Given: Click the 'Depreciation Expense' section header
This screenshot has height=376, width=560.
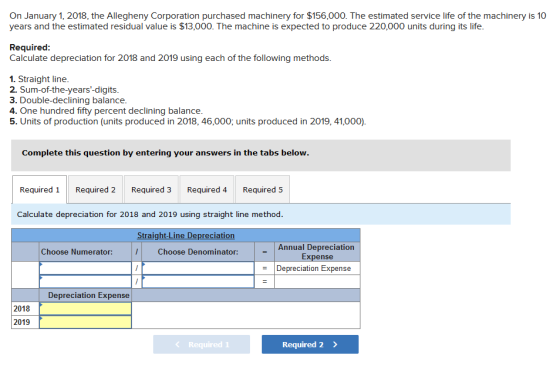Looking at the screenshot, I should (x=89, y=295).
